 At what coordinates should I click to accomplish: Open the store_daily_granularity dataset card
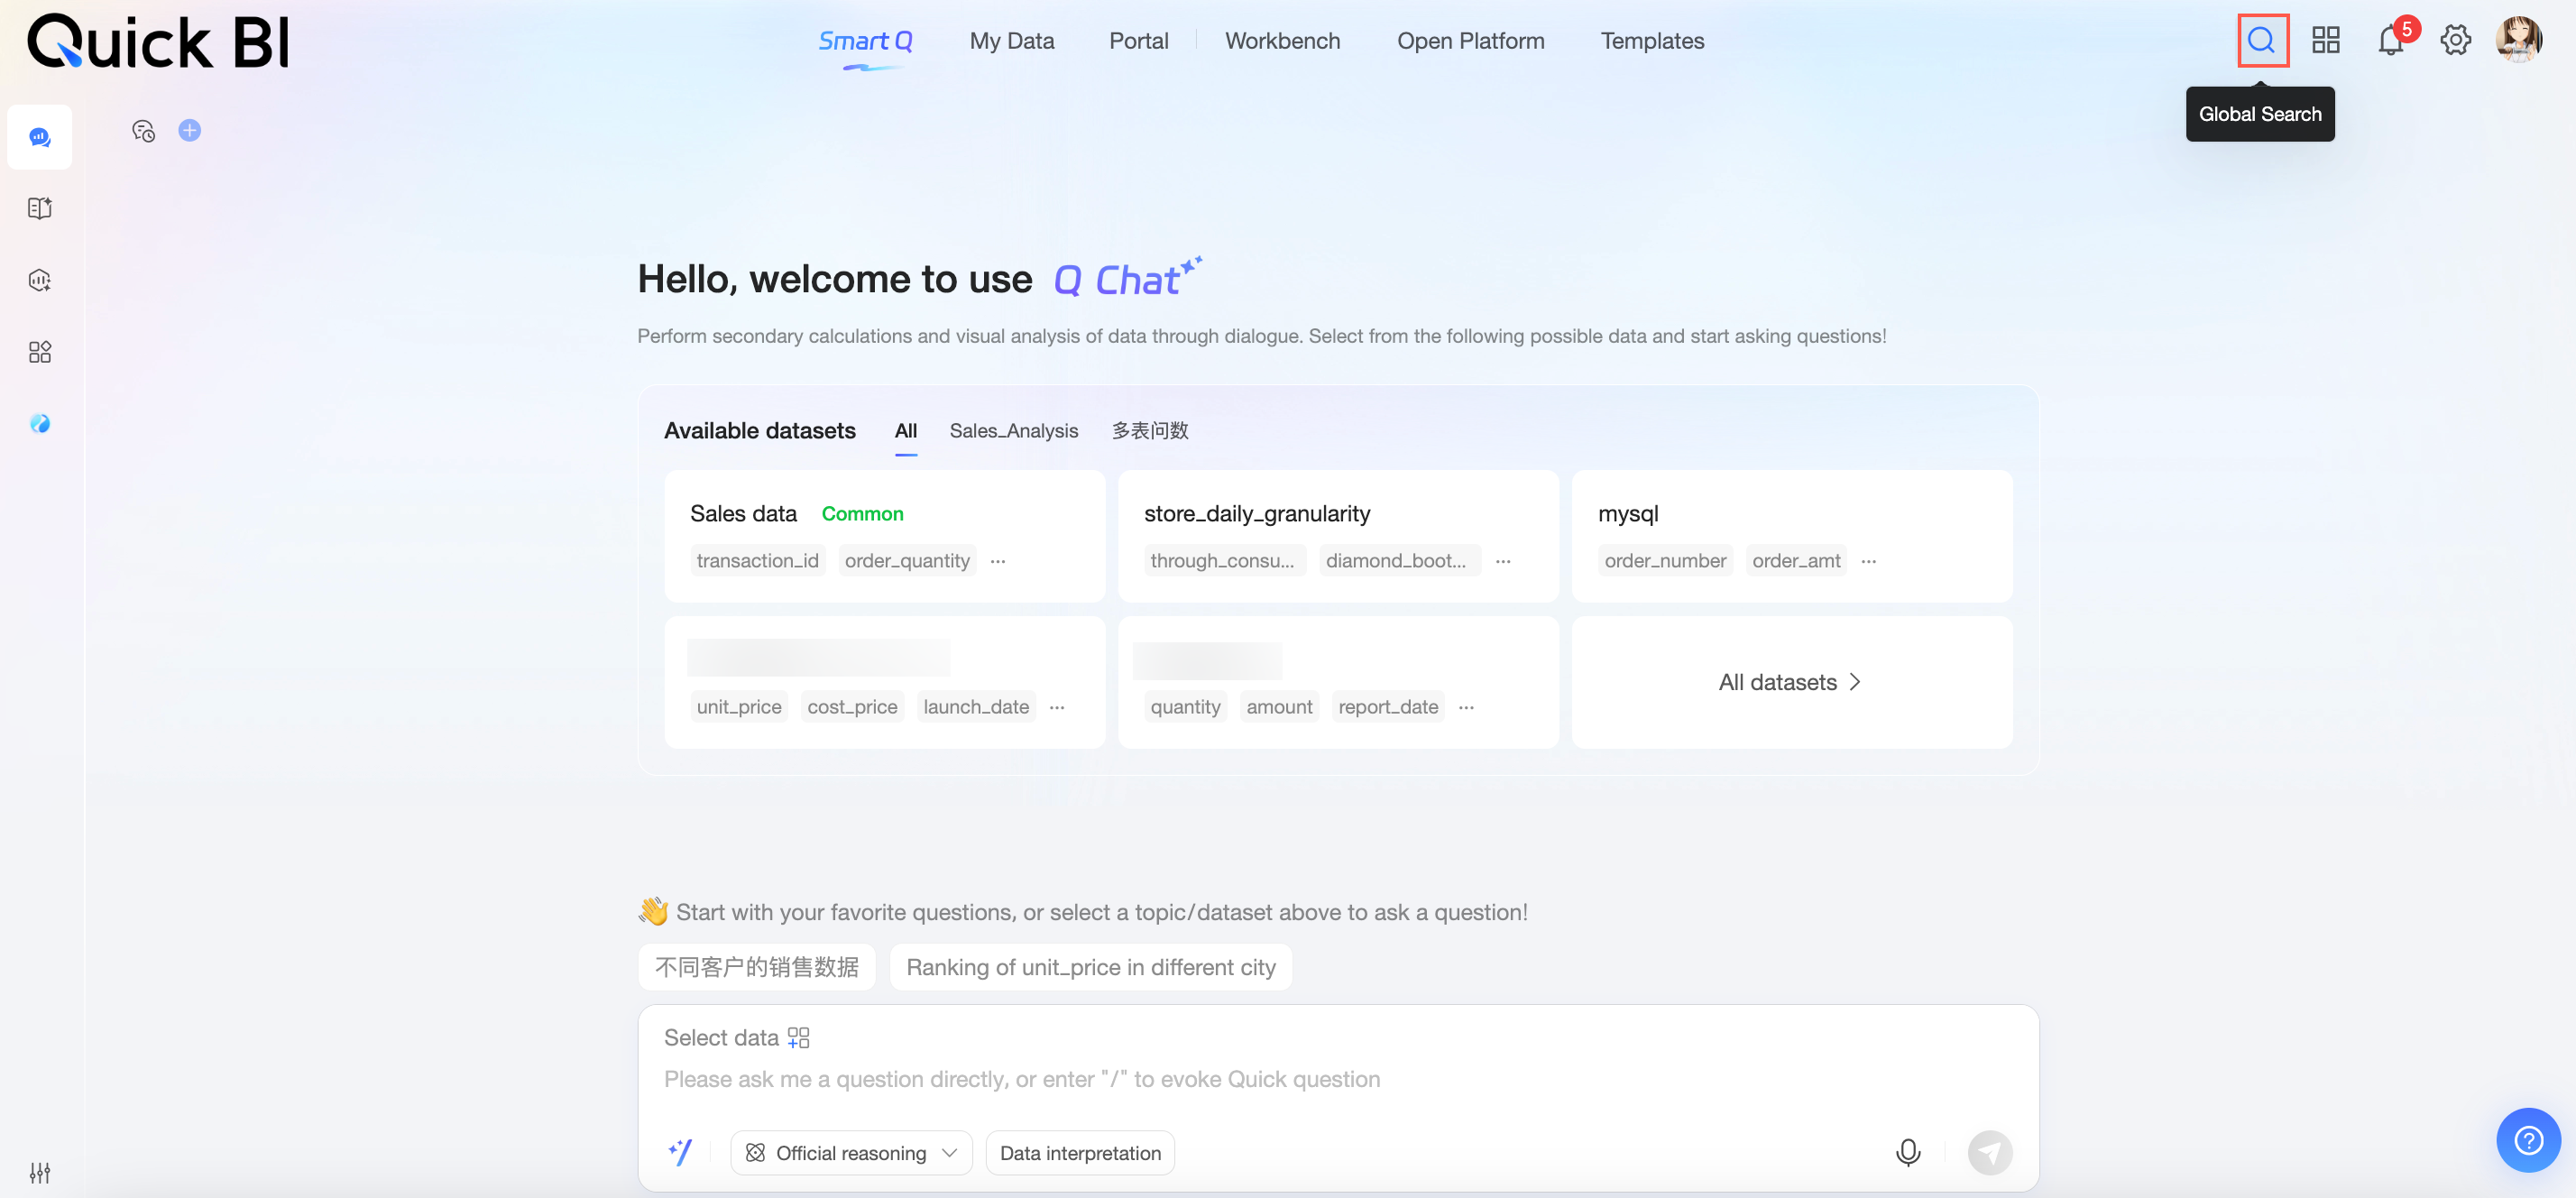point(1337,536)
